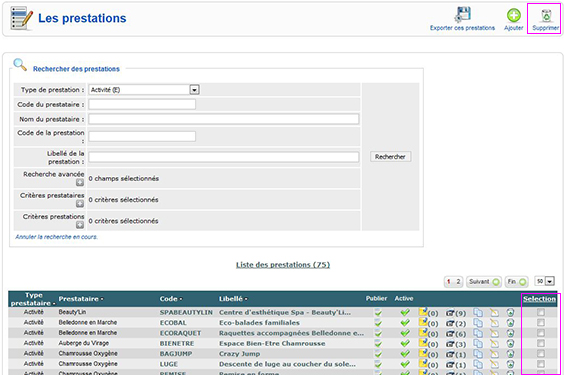Toggle Active green check for BAGJUMP row
564x375 pixels.
tap(405, 354)
